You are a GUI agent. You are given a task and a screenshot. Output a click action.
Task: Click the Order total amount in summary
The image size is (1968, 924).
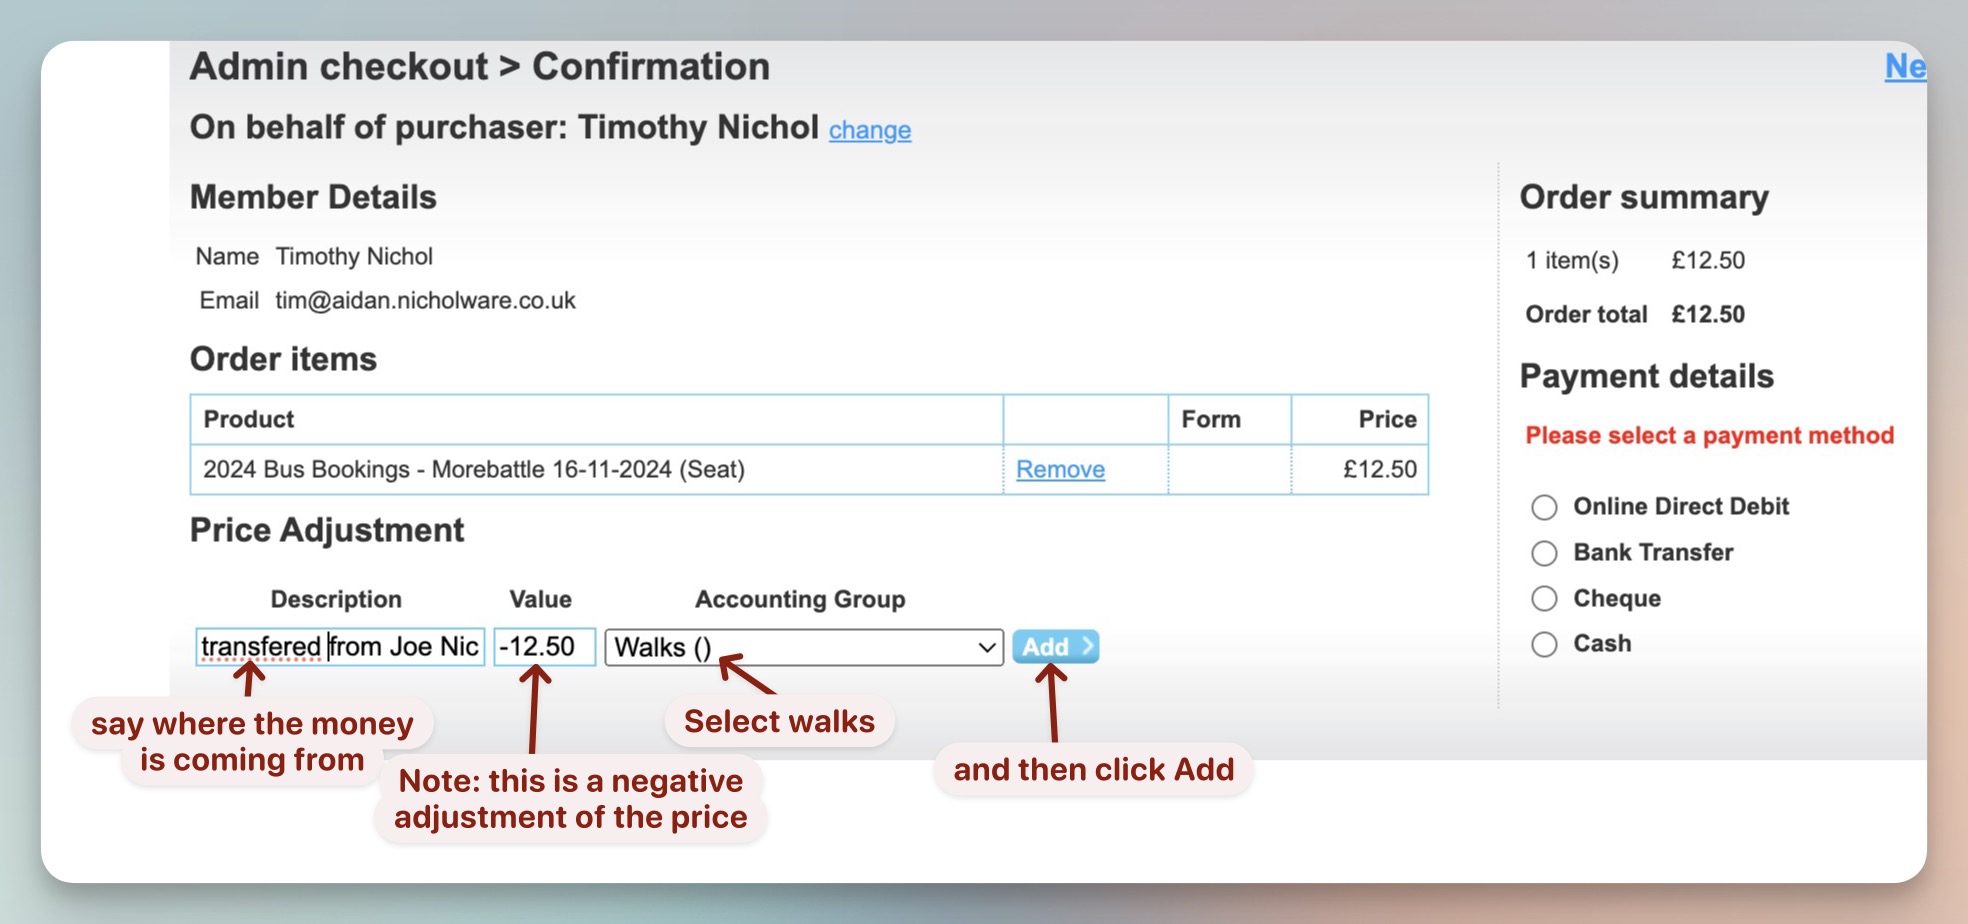click(1707, 314)
